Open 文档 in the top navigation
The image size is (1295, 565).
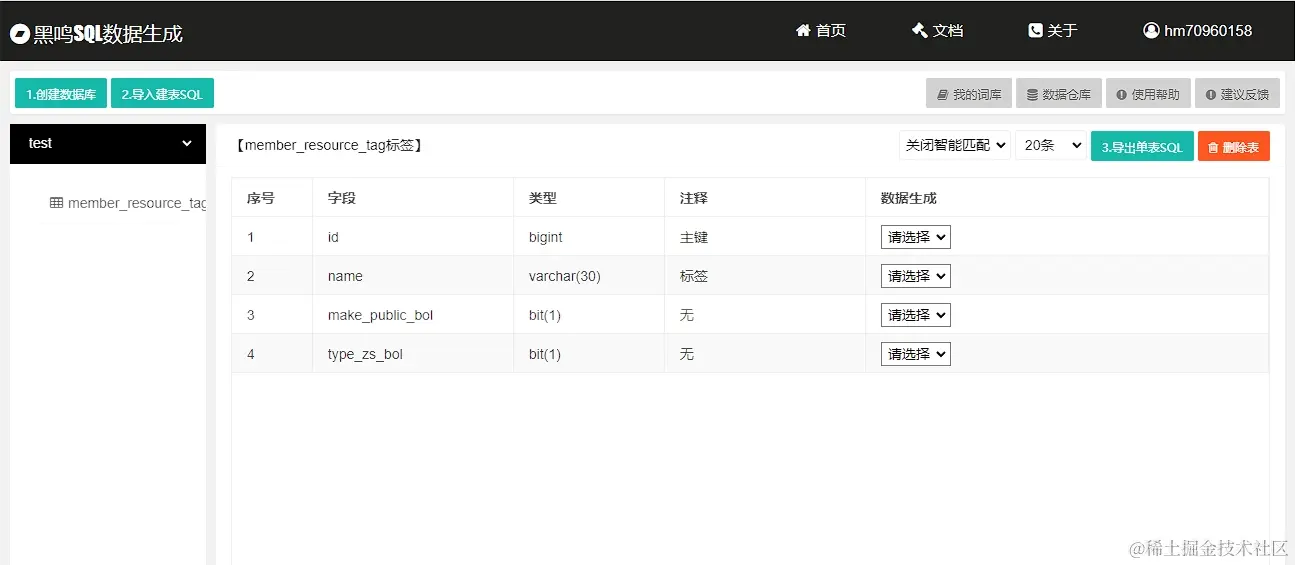pos(938,31)
